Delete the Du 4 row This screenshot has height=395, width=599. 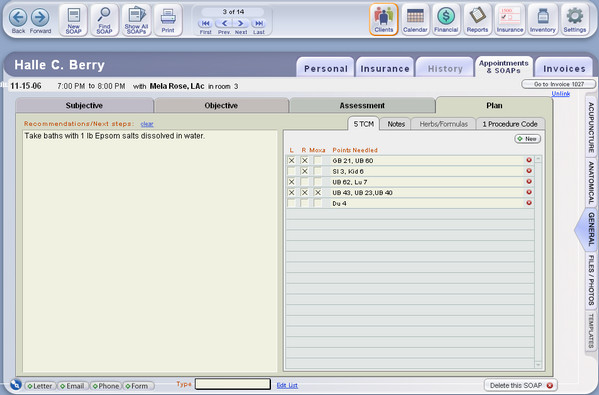[529, 203]
